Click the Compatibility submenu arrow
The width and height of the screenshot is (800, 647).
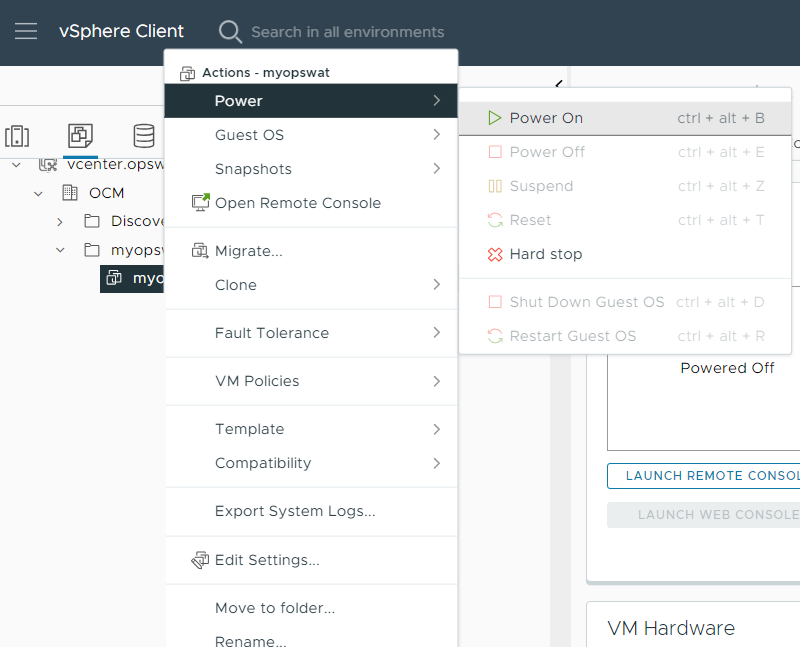coord(436,463)
